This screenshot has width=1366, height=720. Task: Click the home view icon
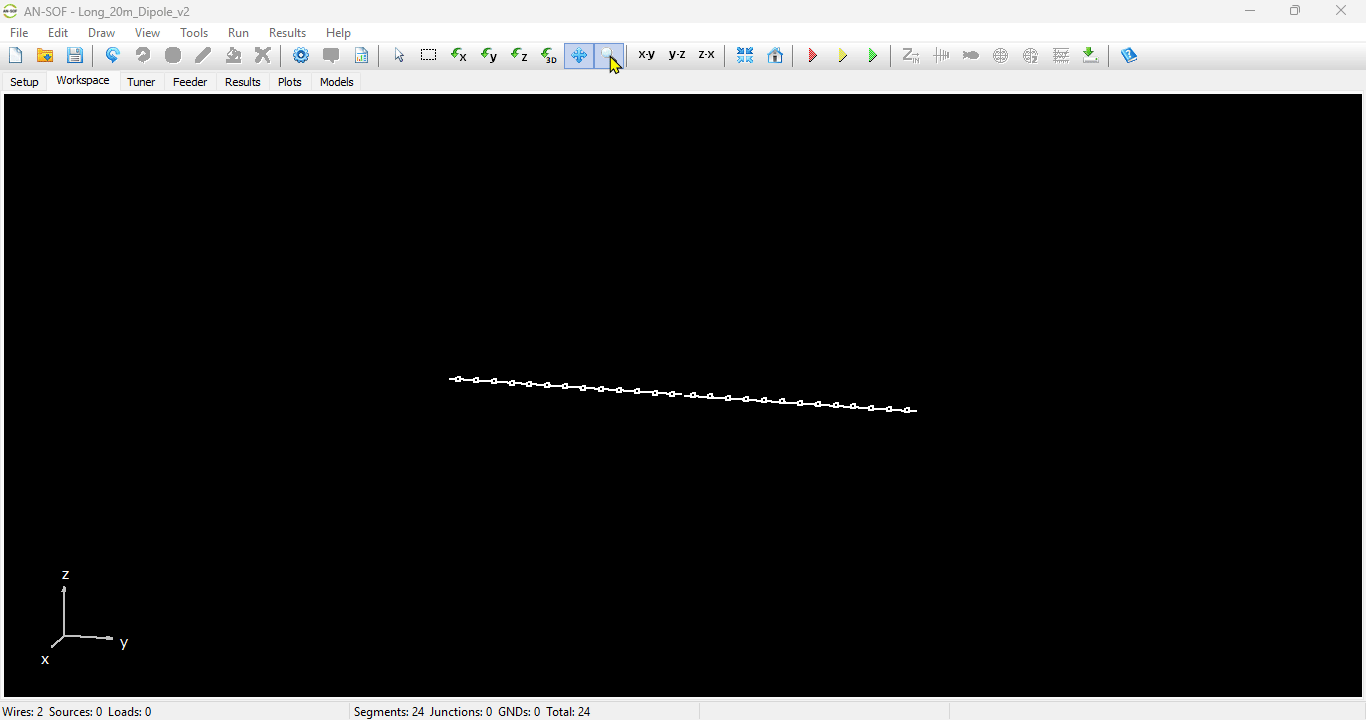point(775,56)
